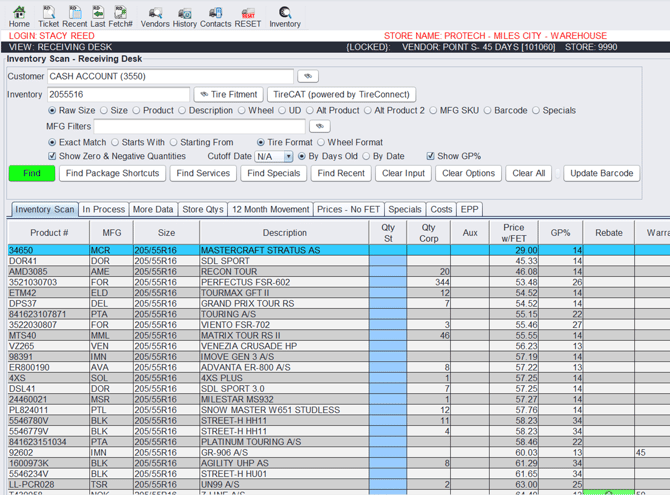Open the Inventory search icon

click(x=284, y=14)
